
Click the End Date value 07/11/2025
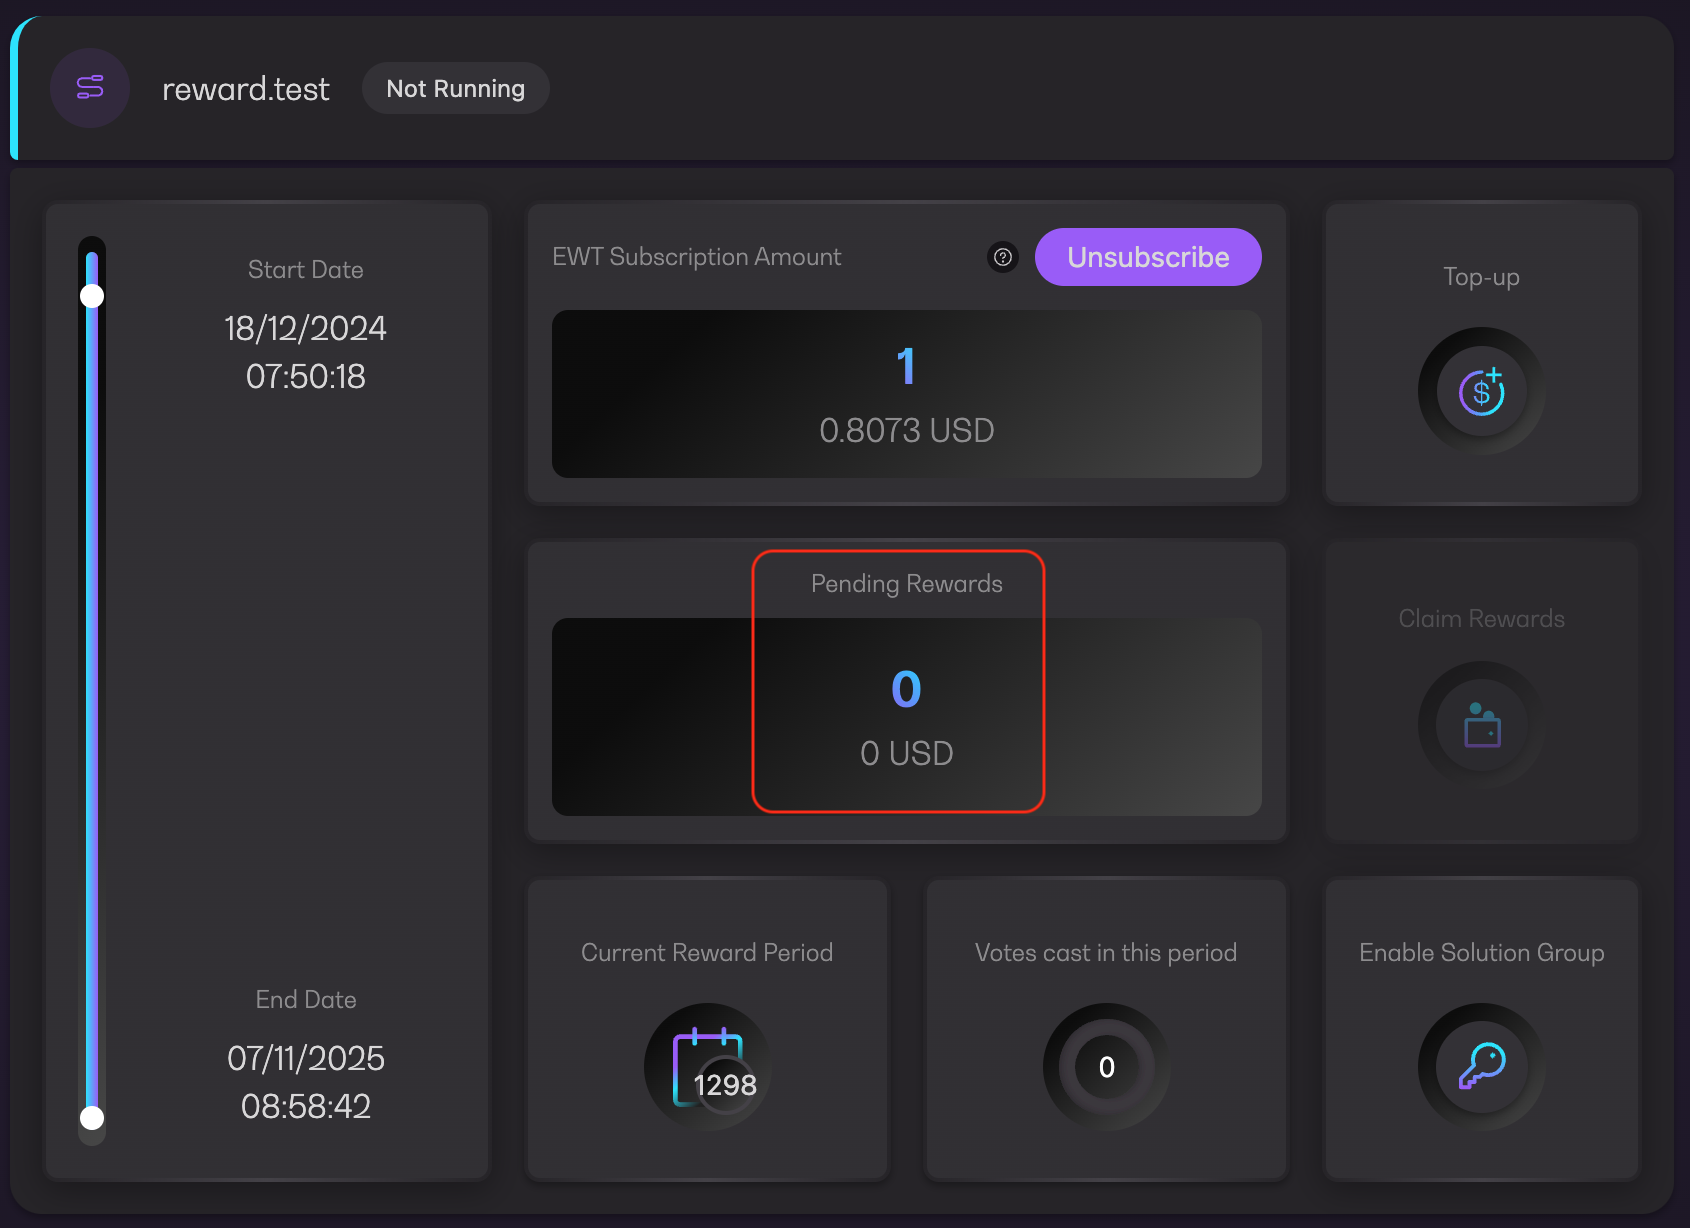(305, 1059)
